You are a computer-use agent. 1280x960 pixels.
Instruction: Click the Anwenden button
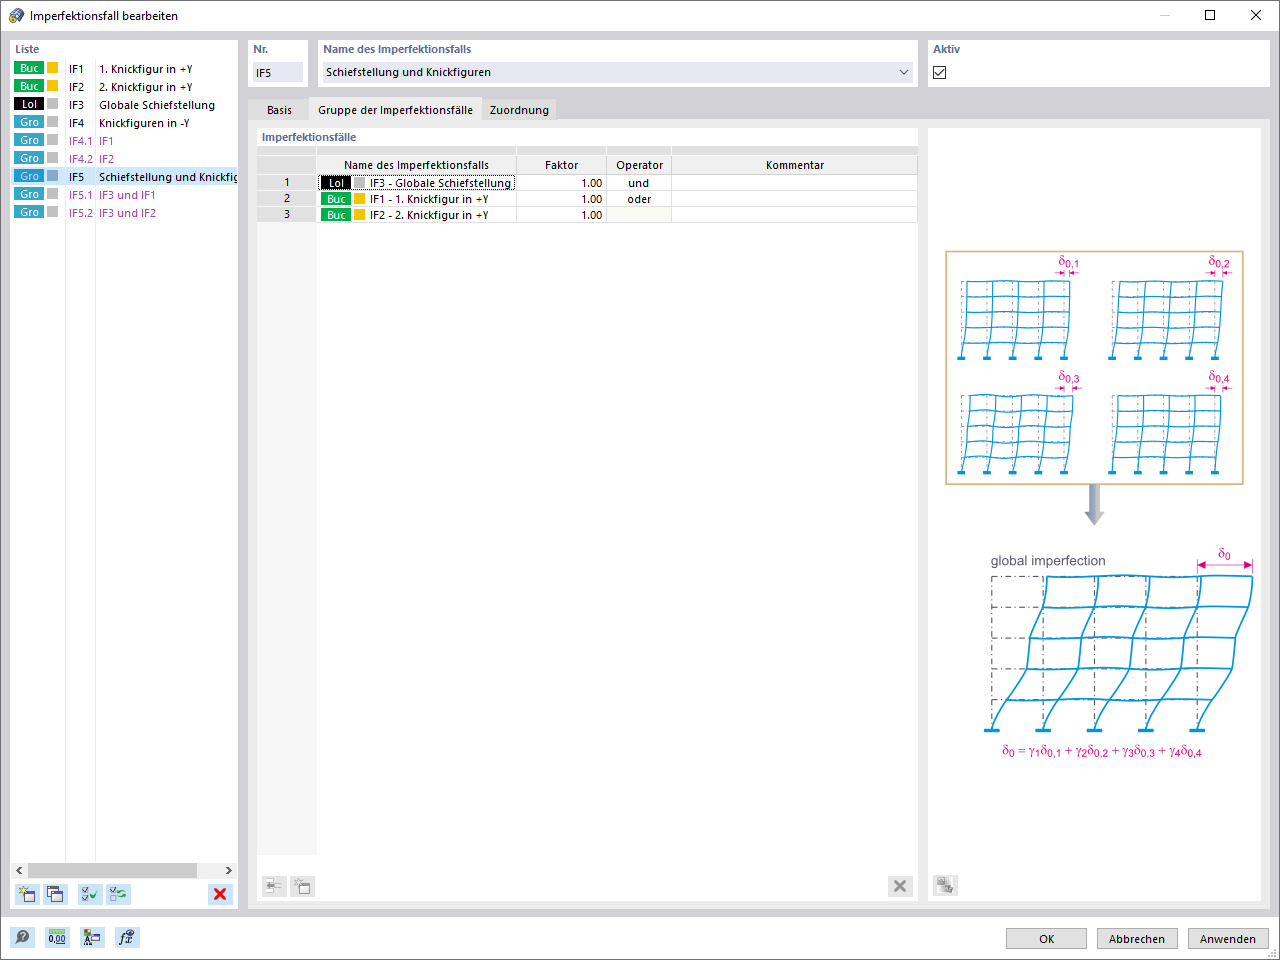pyautogui.click(x=1228, y=939)
